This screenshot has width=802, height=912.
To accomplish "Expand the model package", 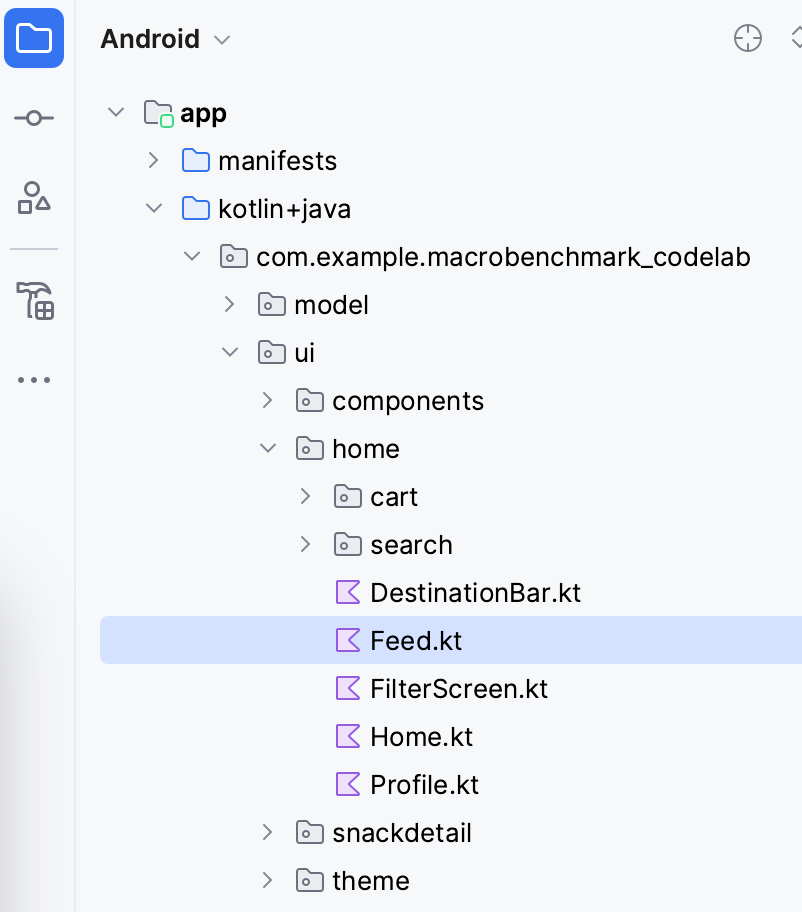I will (x=229, y=305).
